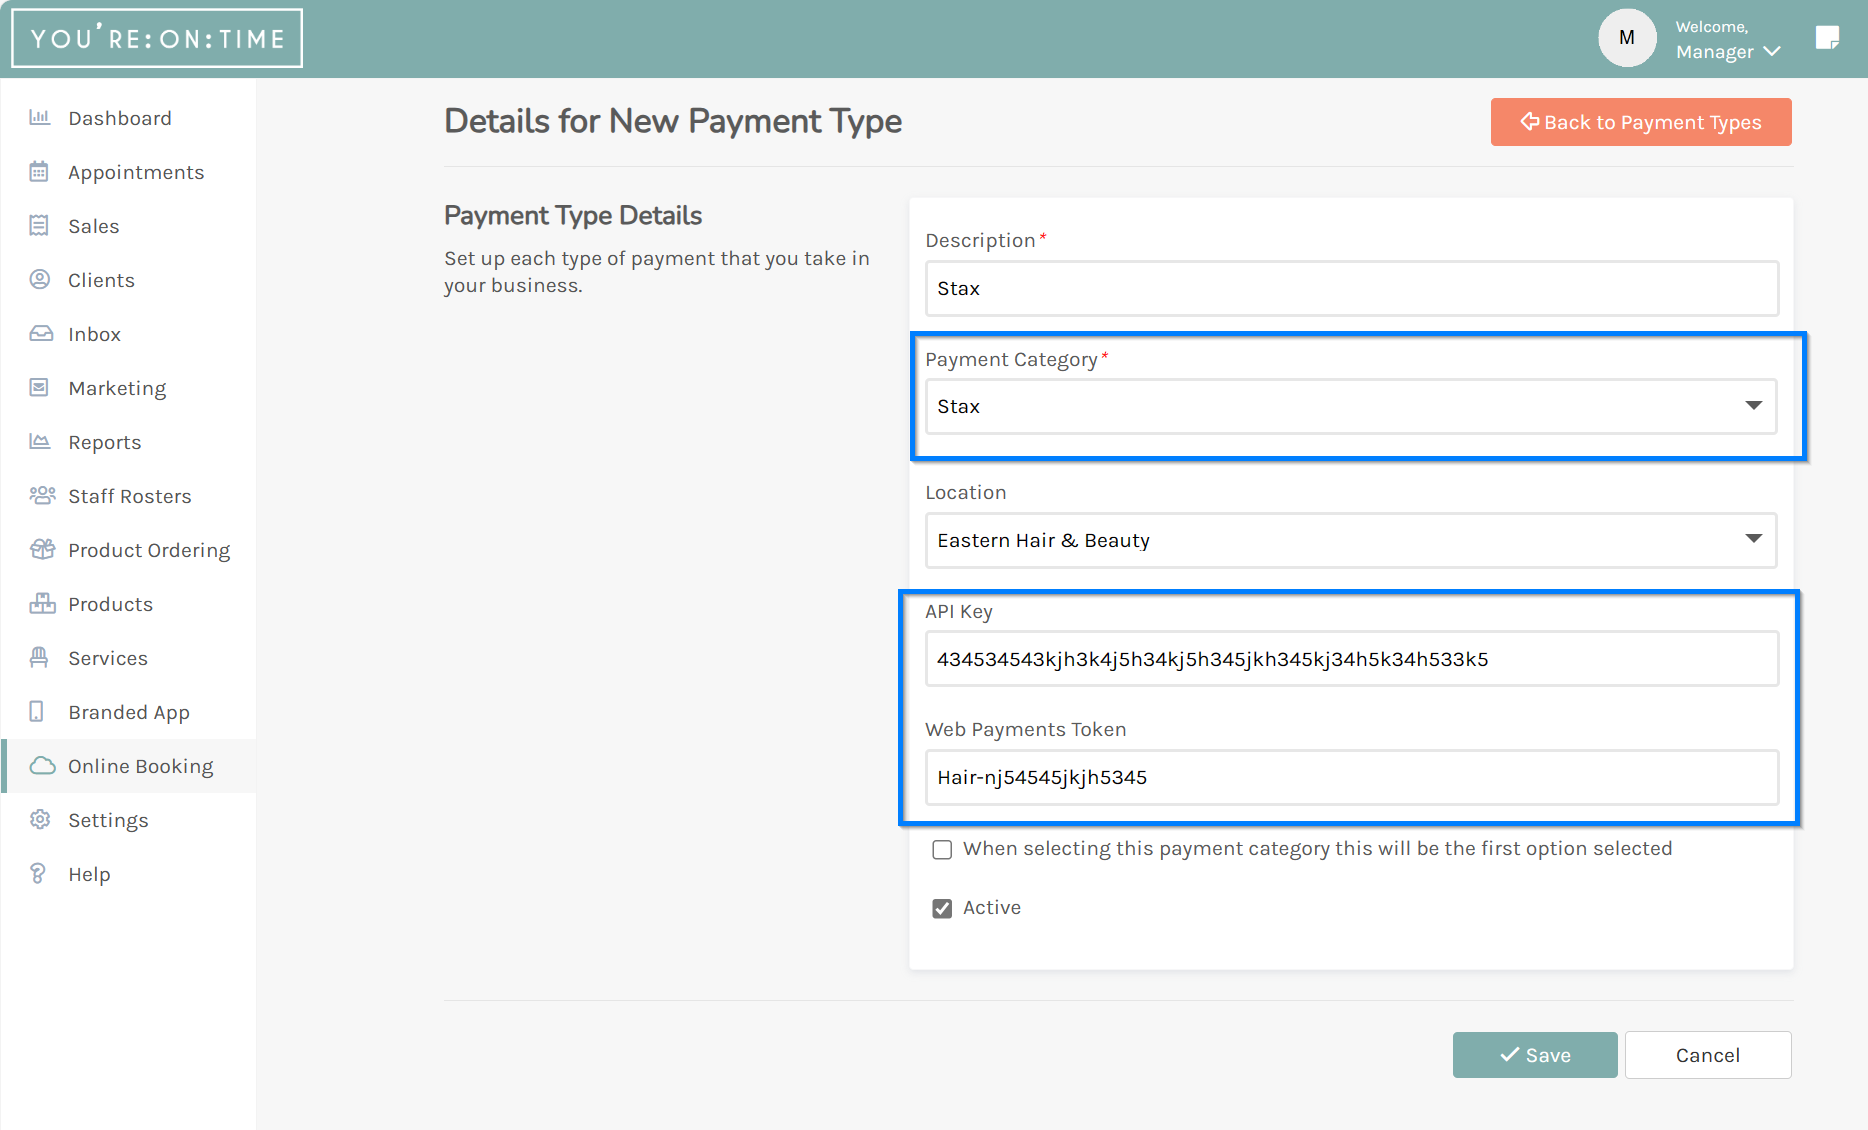Toggle the Active payment type setting

coord(941,908)
